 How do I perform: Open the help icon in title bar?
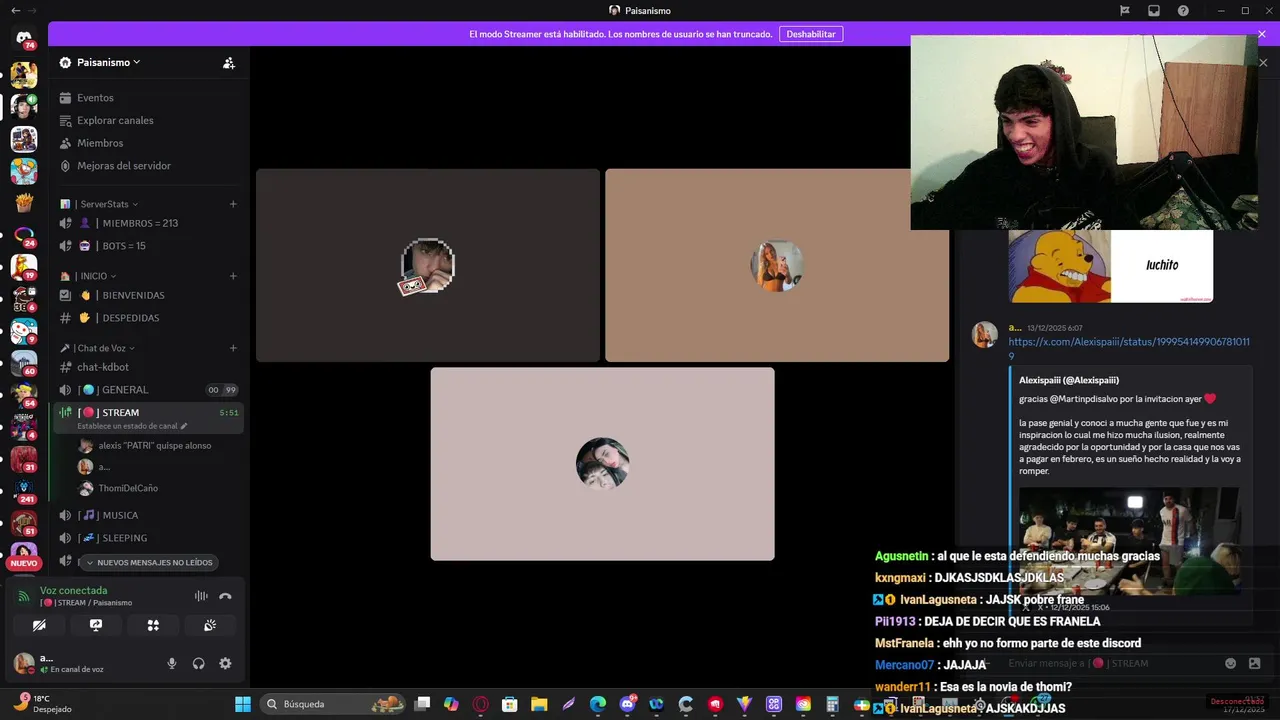click(x=1184, y=10)
